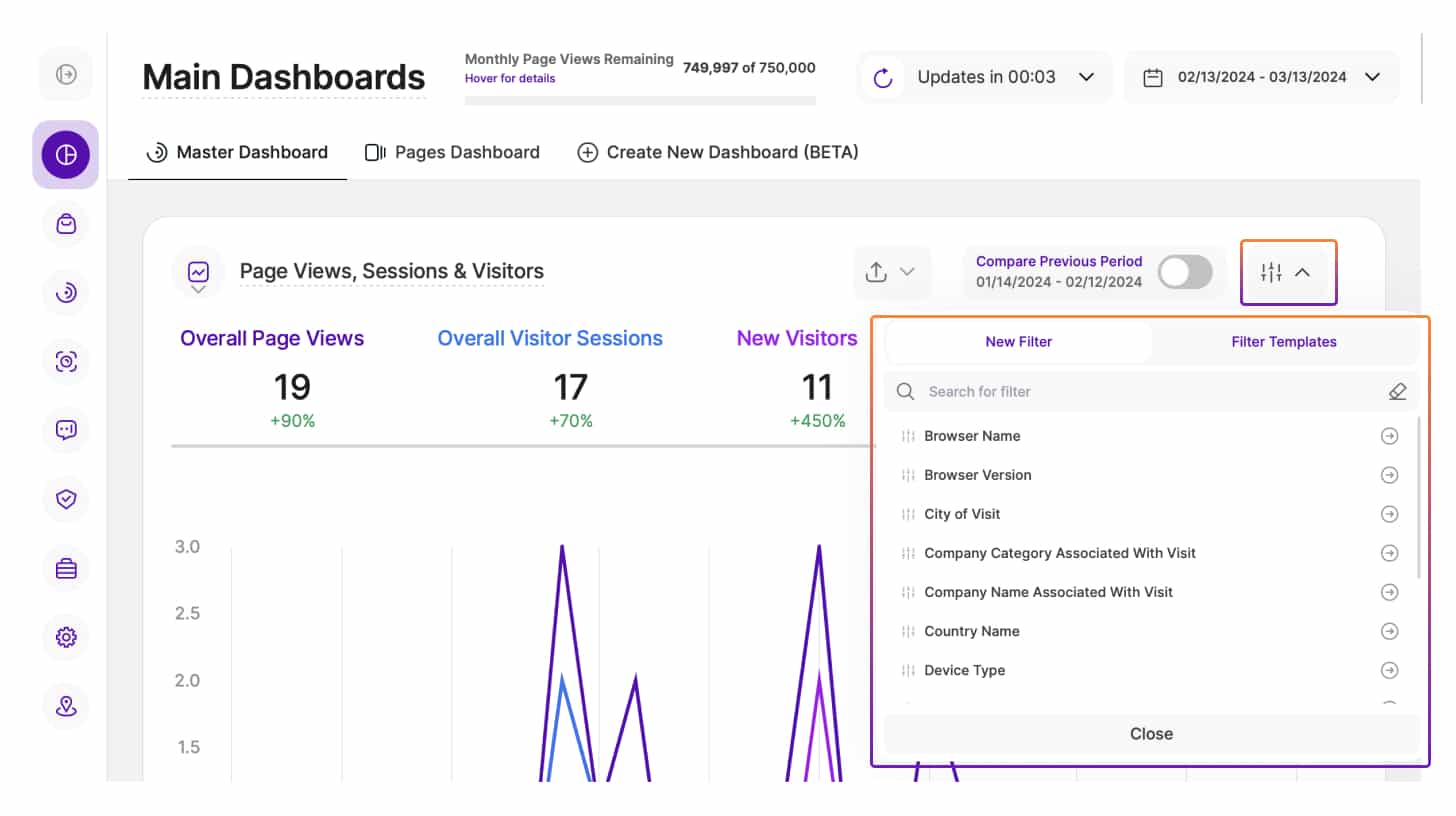Click the Close button in filter panel

coord(1150,734)
